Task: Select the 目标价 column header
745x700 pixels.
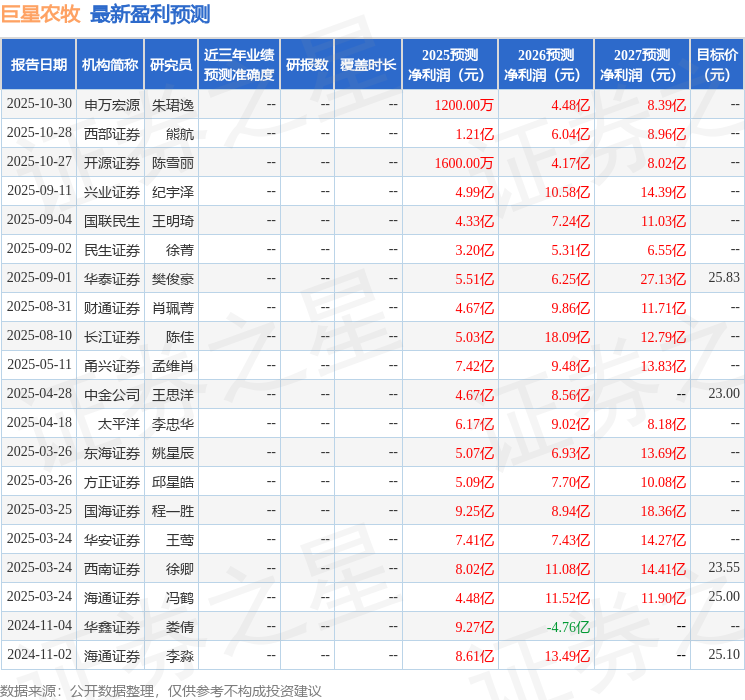Action: click(x=716, y=65)
